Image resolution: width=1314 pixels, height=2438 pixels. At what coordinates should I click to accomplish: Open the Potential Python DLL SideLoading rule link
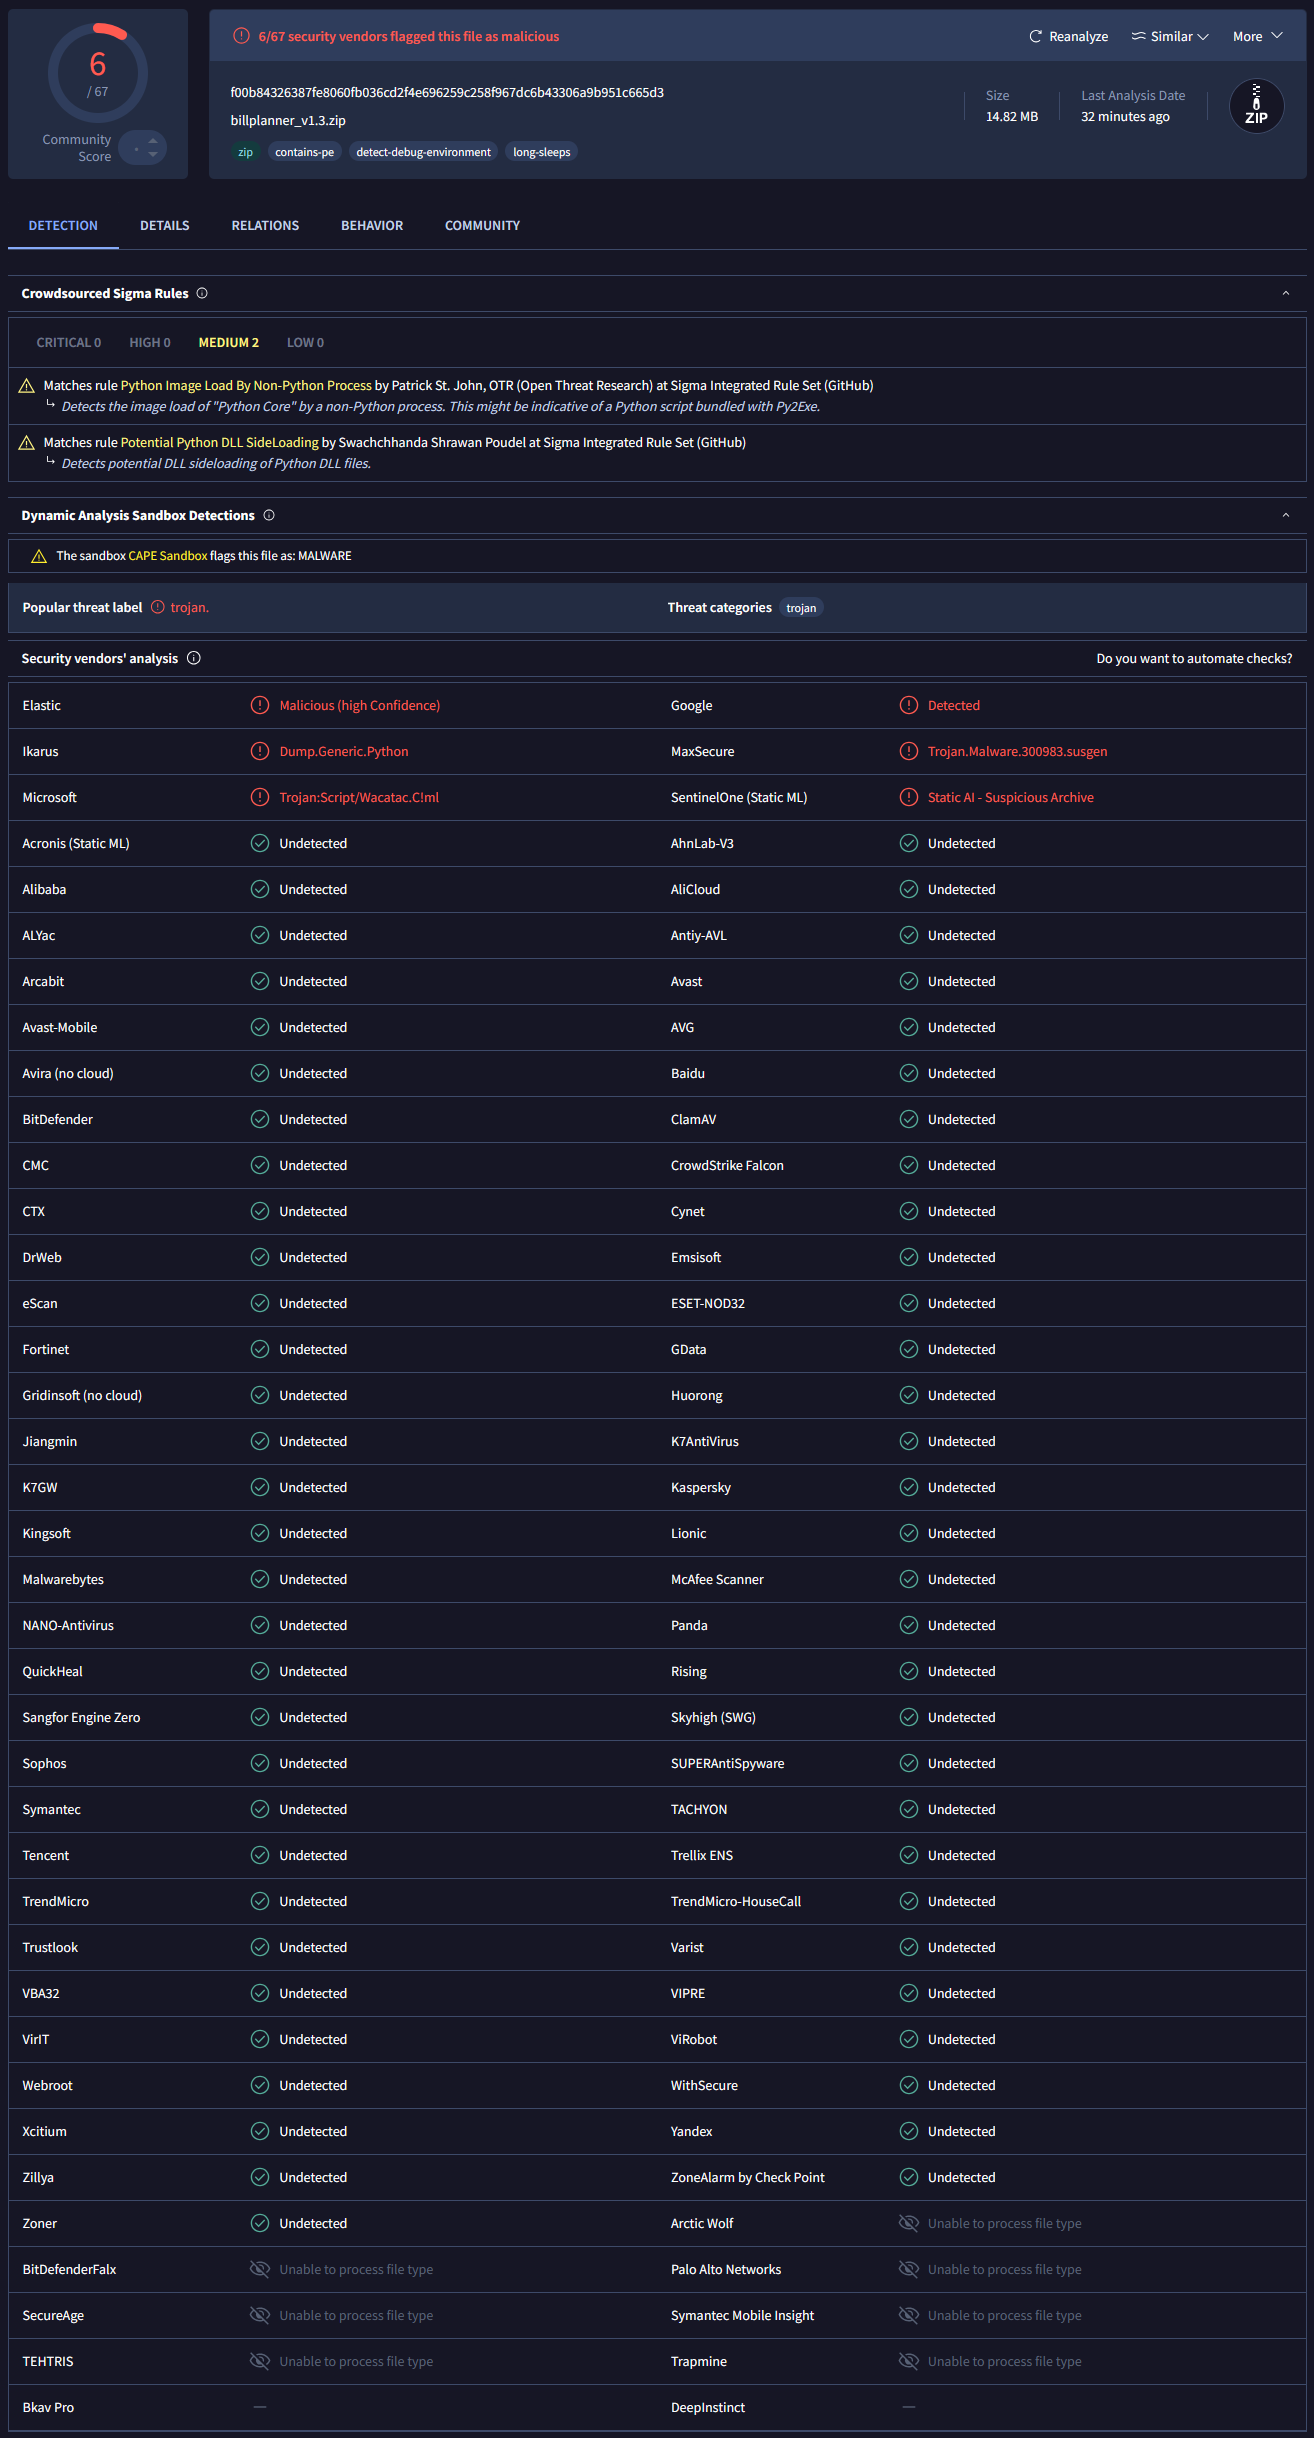pyautogui.click(x=220, y=442)
